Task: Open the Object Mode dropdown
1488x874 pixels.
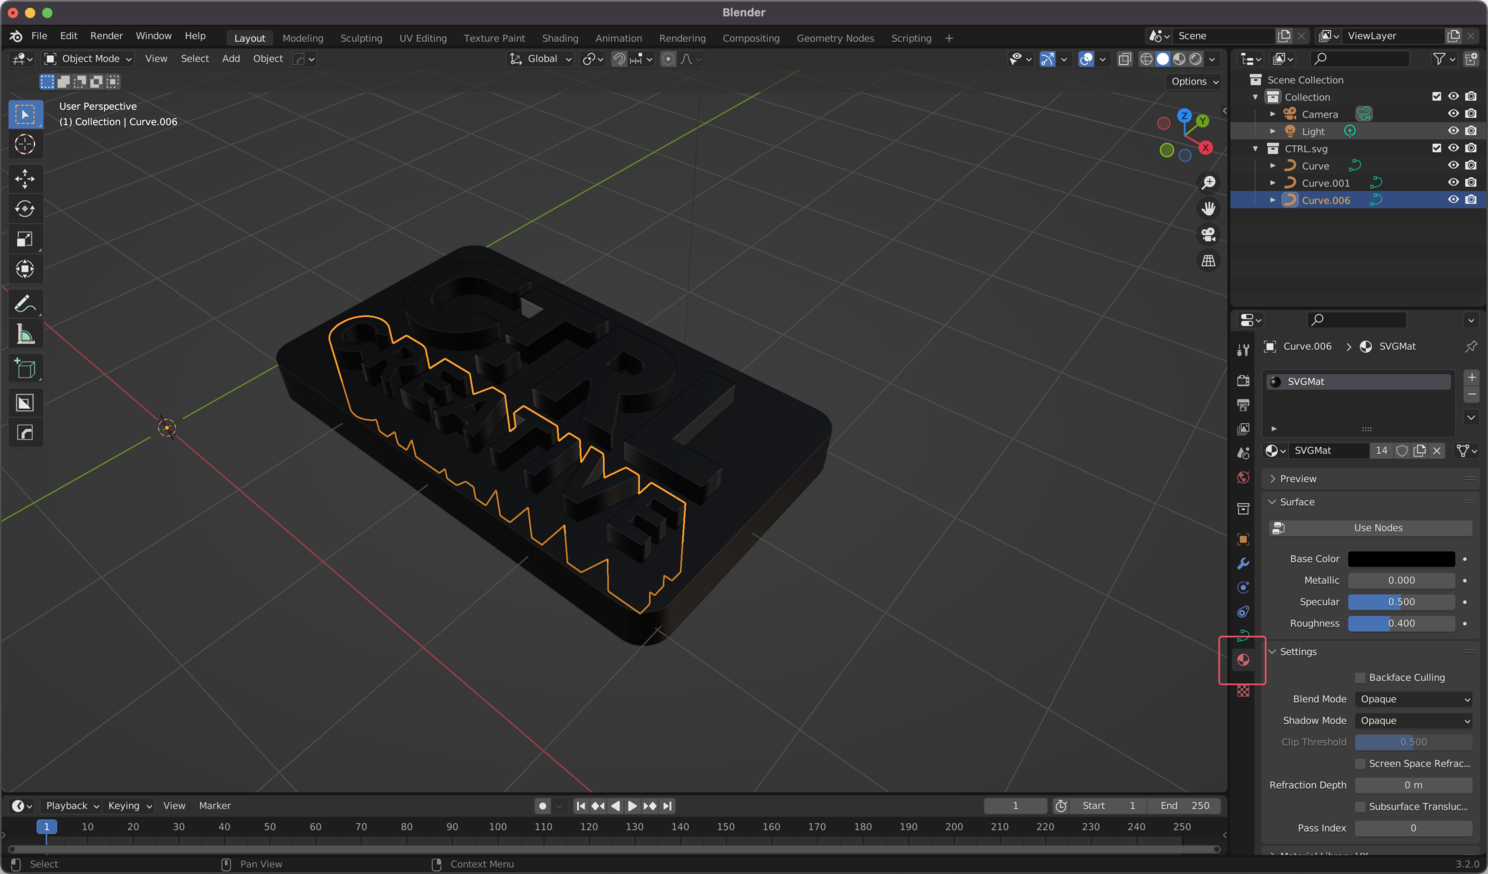Action: tap(88, 59)
